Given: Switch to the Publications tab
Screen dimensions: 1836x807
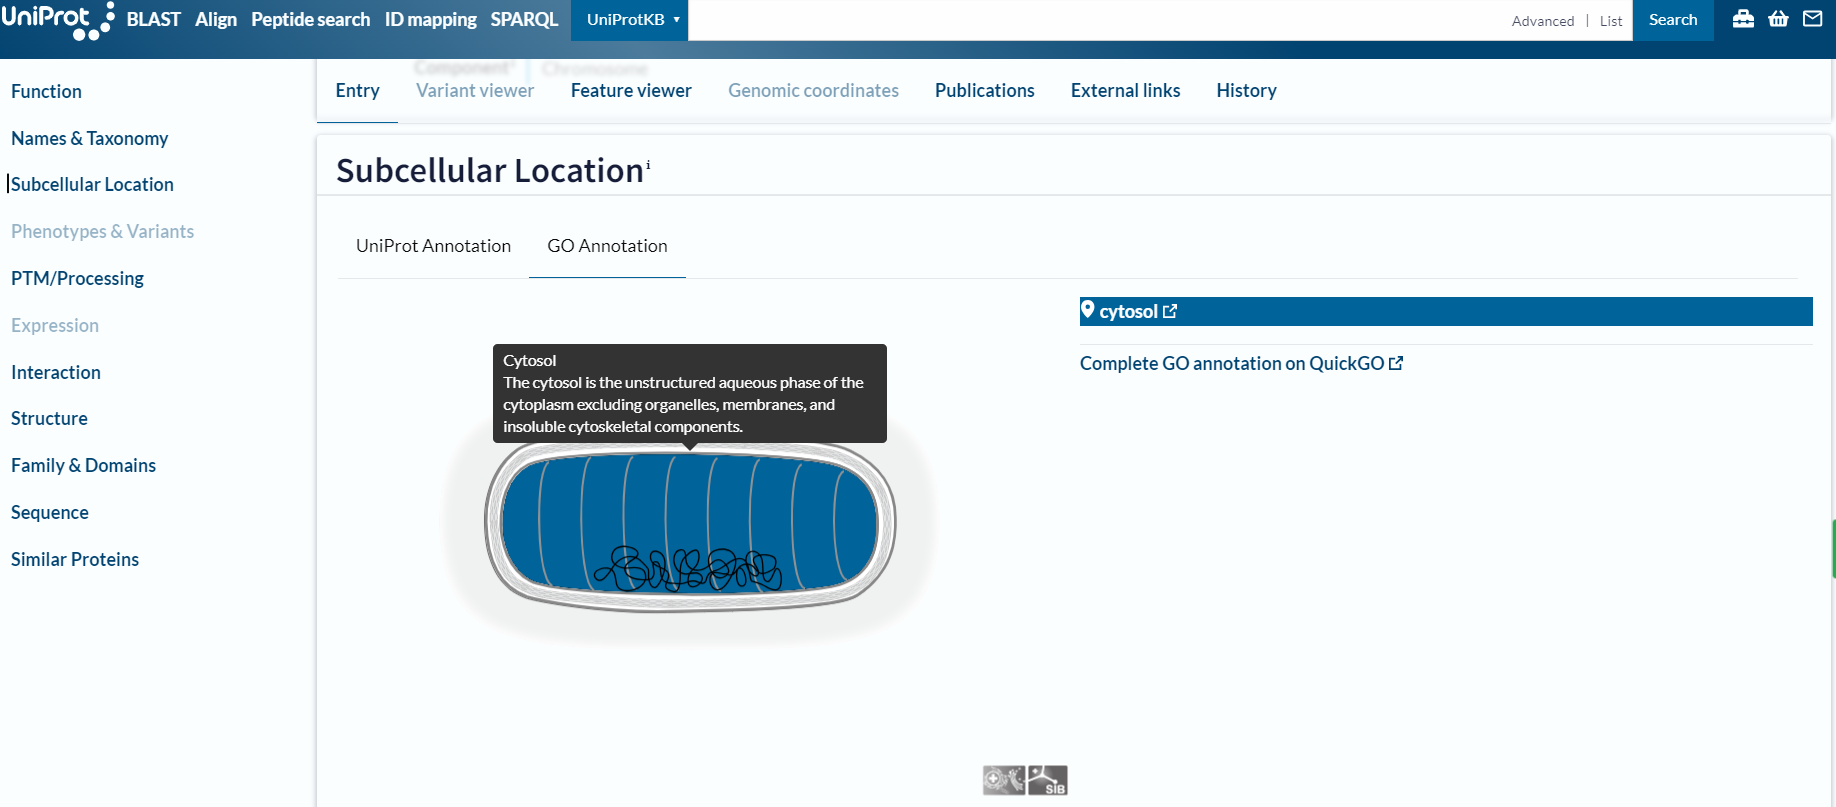Looking at the screenshot, I should (x=985, y=91).
